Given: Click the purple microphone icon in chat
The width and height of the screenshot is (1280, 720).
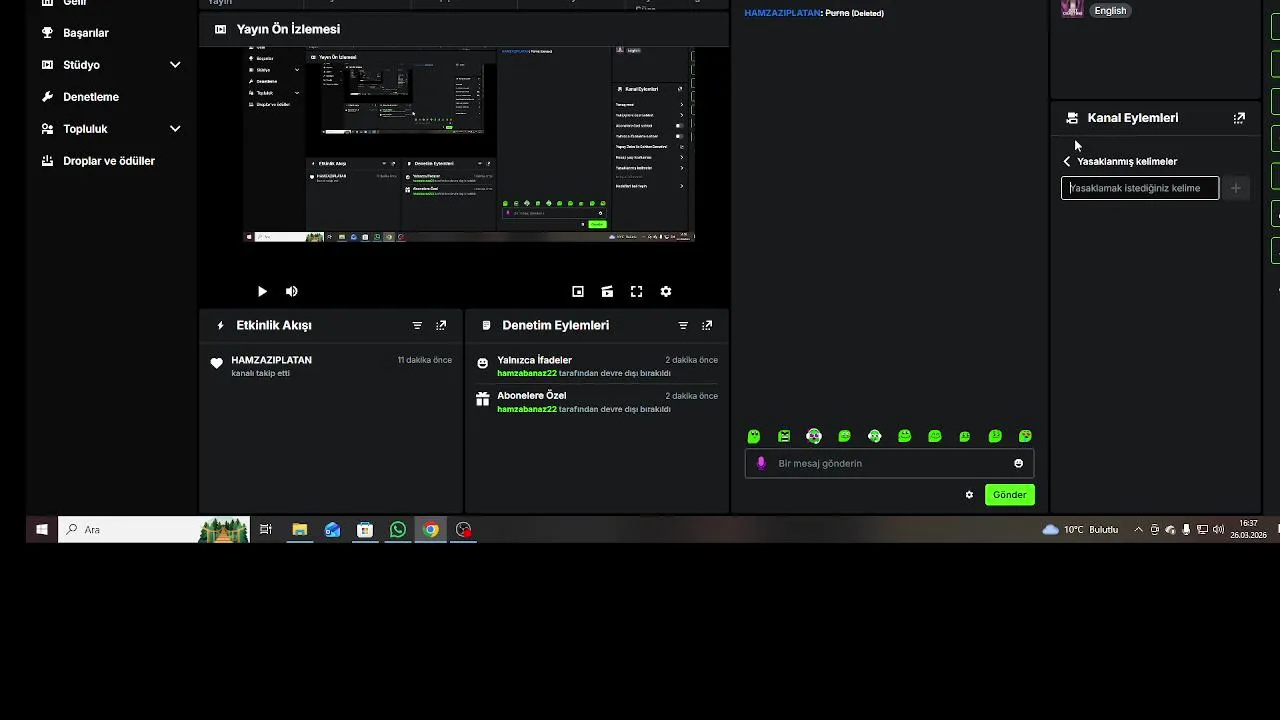Looking at the screenshot, I should 761,463.
